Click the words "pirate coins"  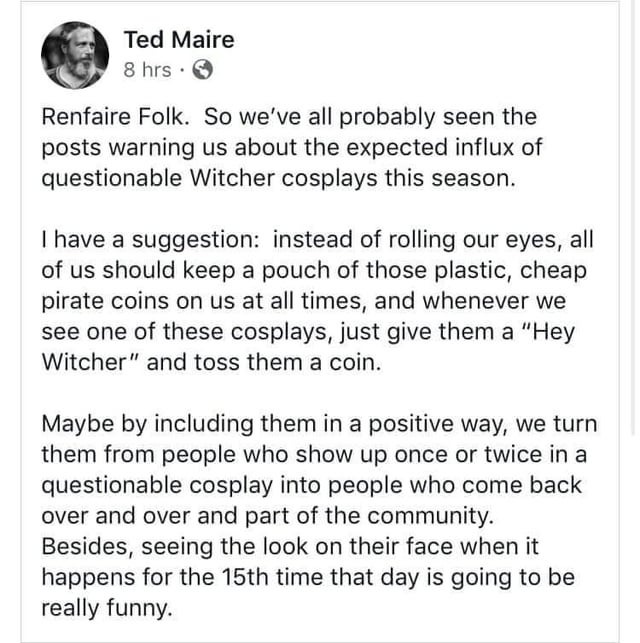point(105,301)
